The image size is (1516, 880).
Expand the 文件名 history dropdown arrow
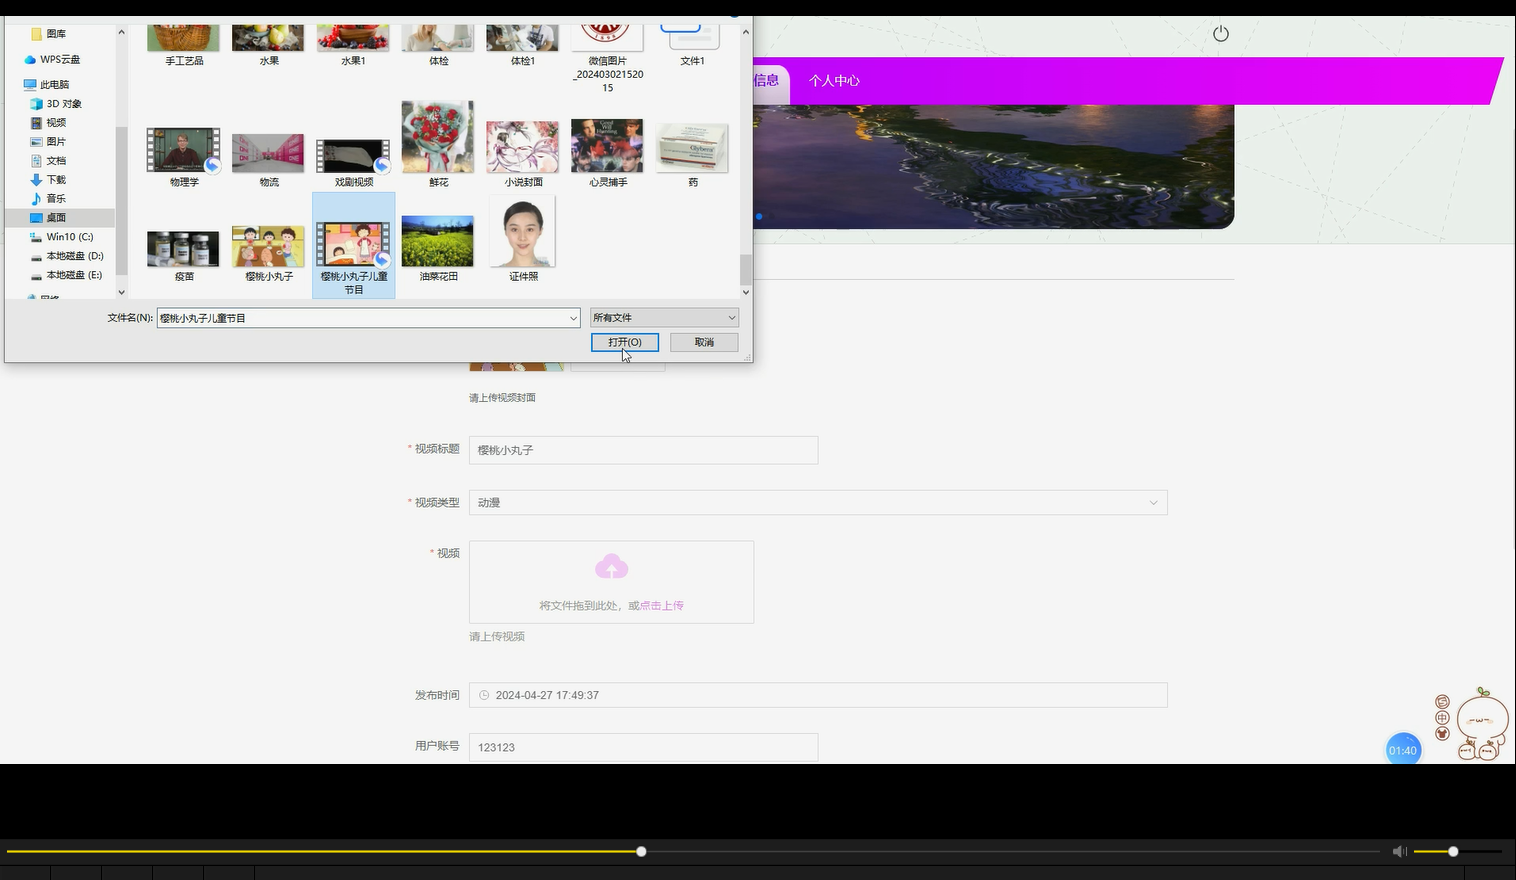573,318
